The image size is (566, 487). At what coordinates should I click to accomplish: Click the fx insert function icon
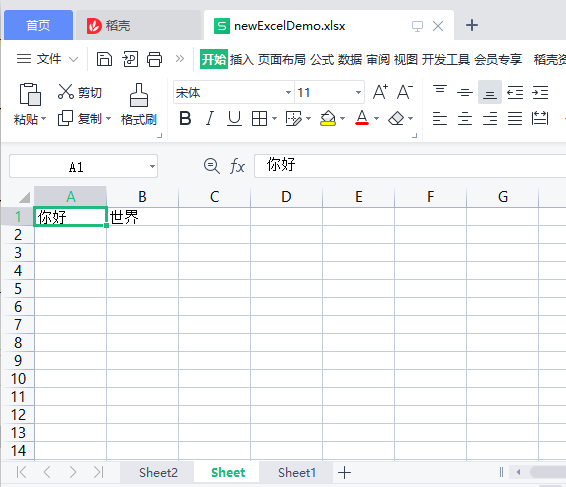(237, 166)
